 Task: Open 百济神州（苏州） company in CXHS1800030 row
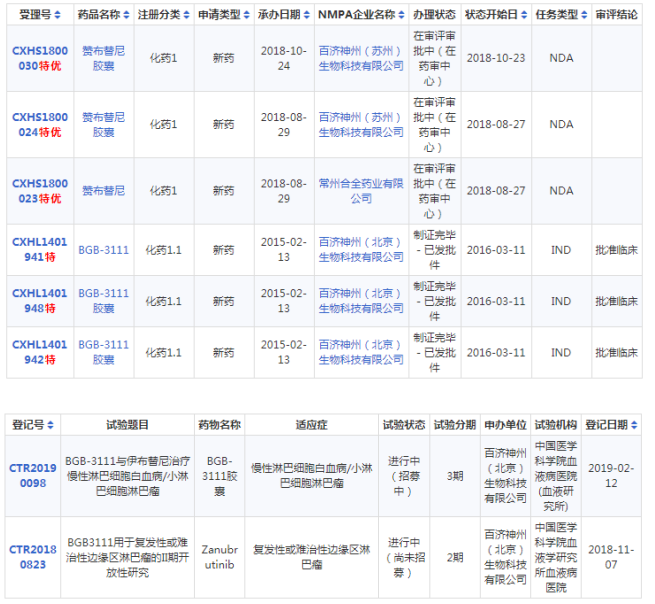pyautogui.click(x=361, y=58)
